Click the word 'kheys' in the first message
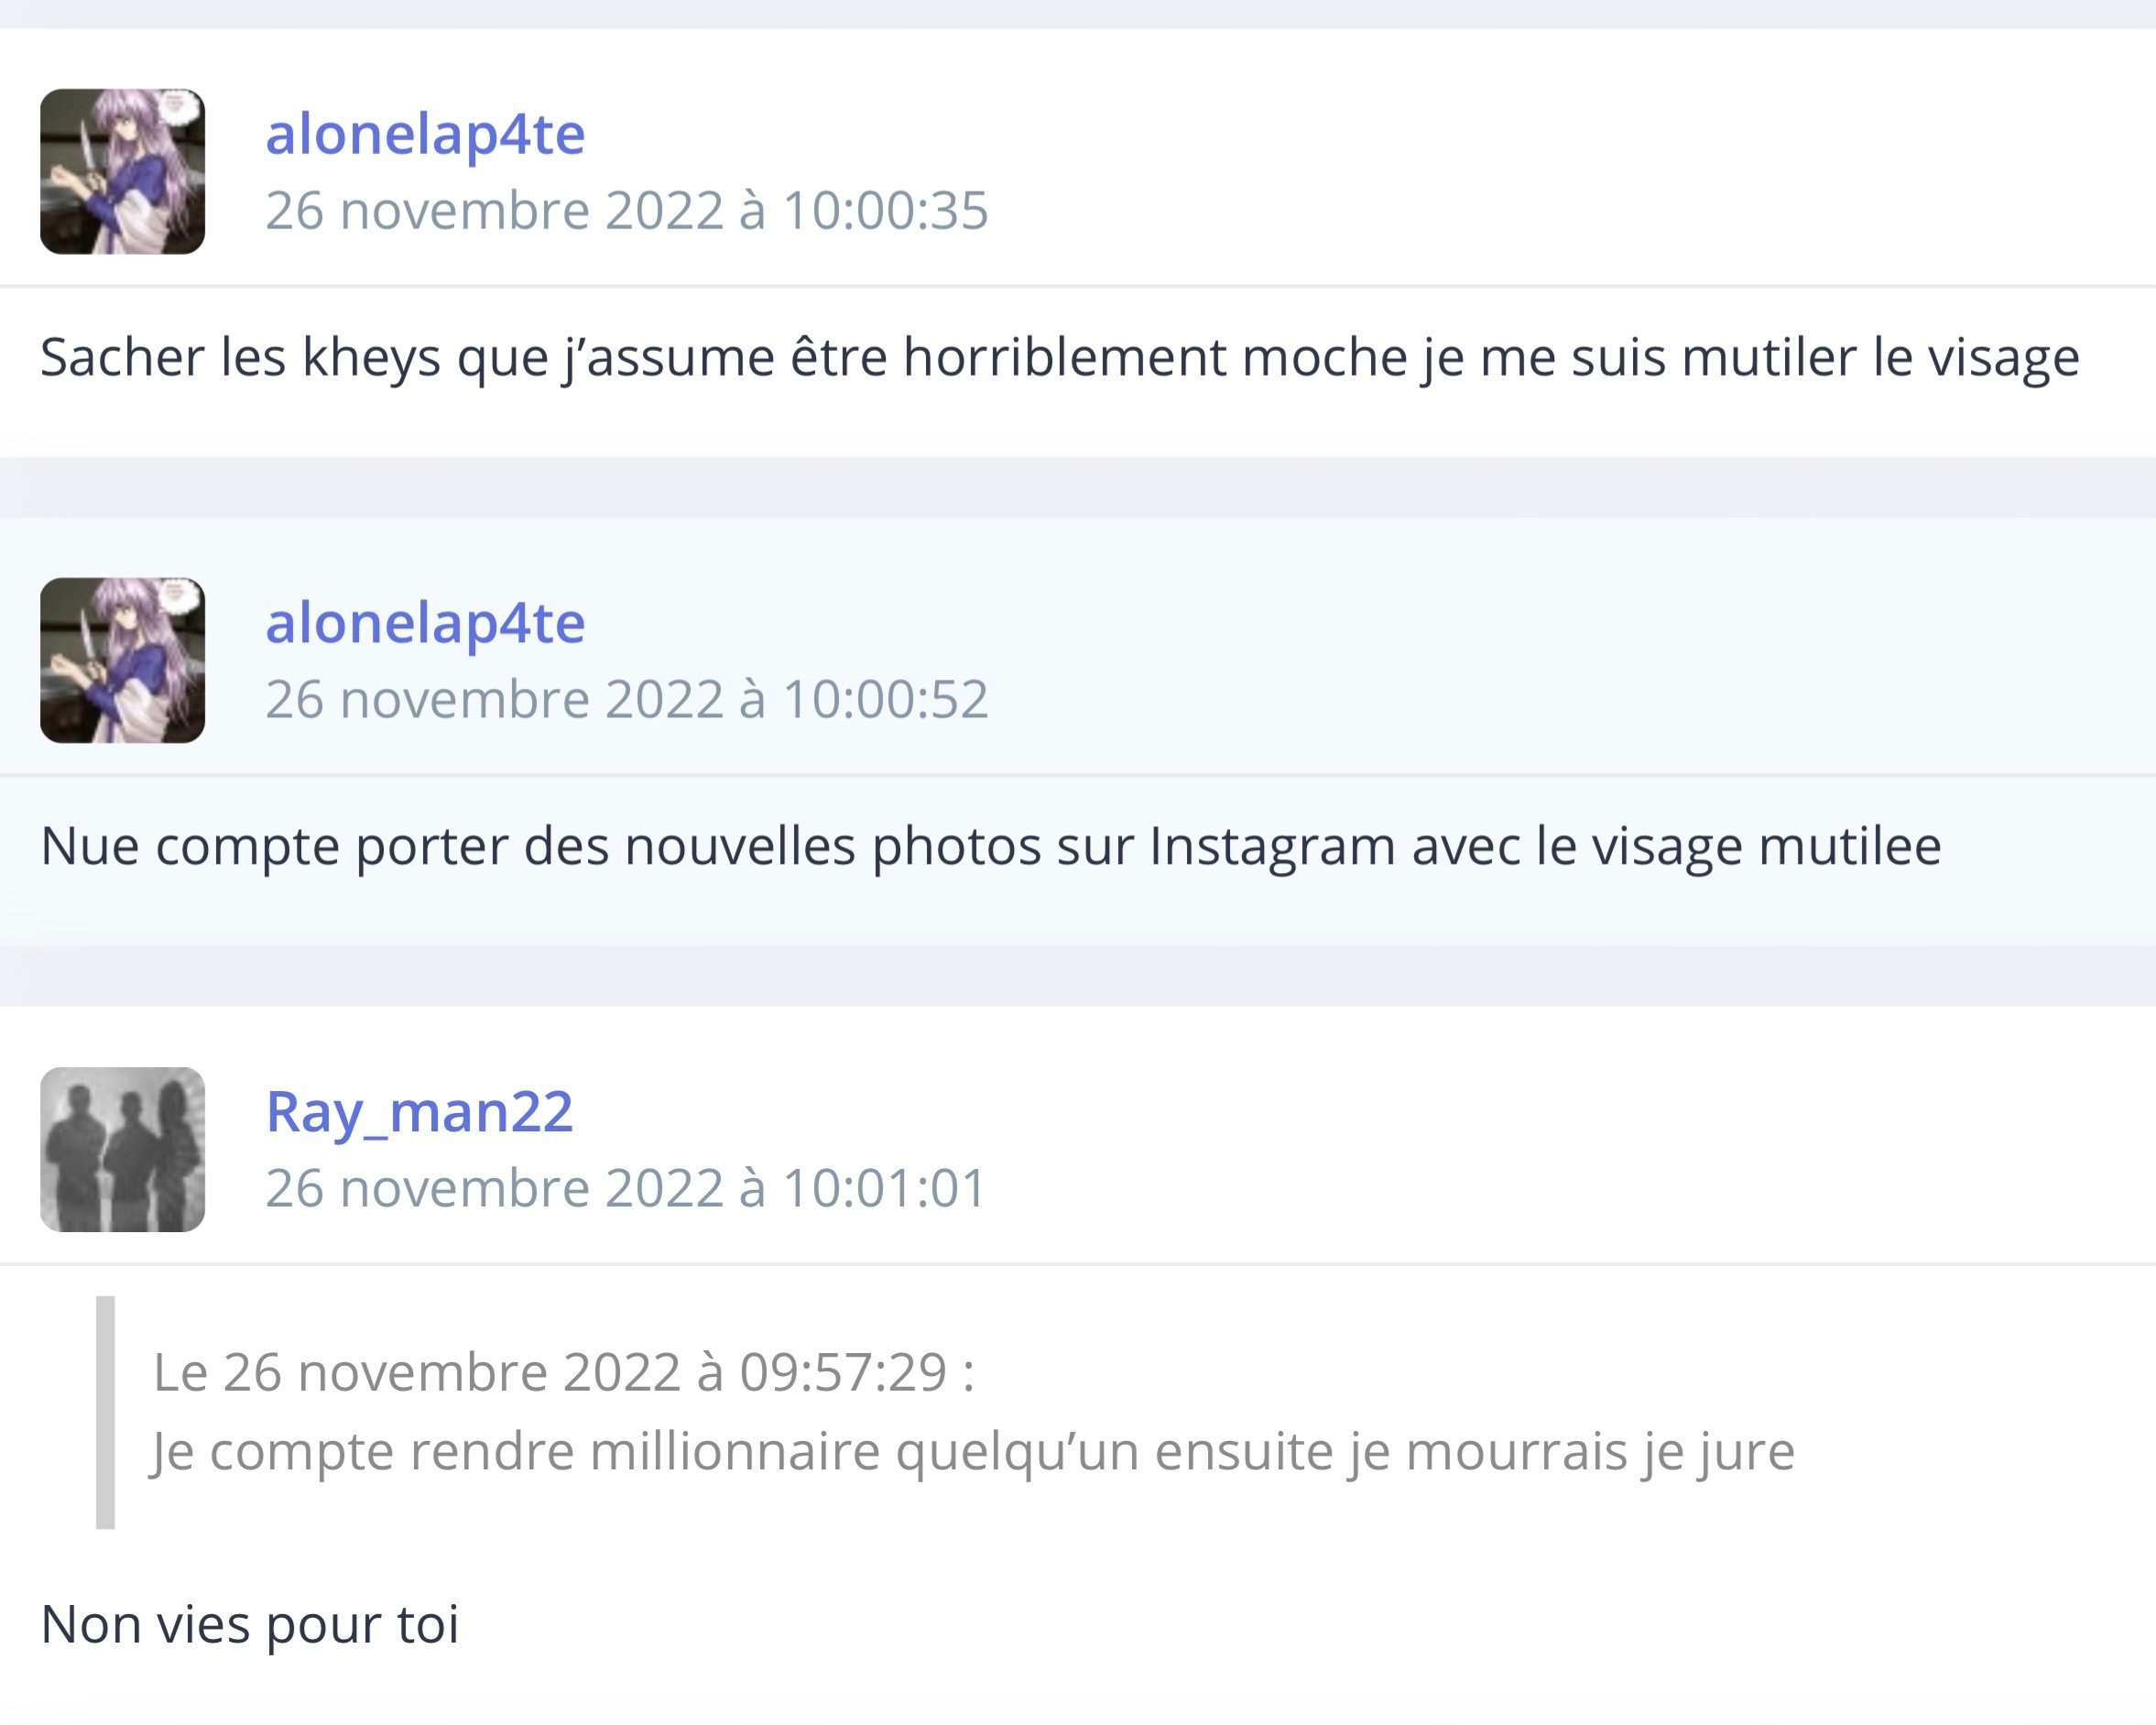The width and height of the screenshot is (2156, 1725). point(371,357)
